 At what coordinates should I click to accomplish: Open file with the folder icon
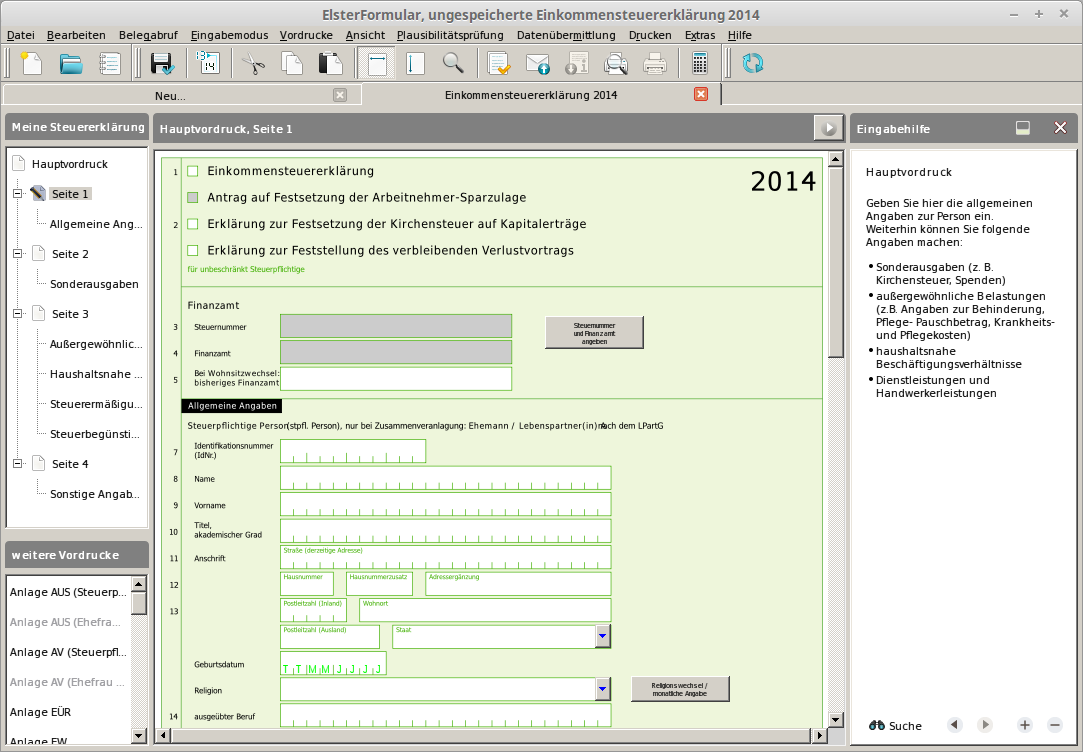tap(70, 64)
